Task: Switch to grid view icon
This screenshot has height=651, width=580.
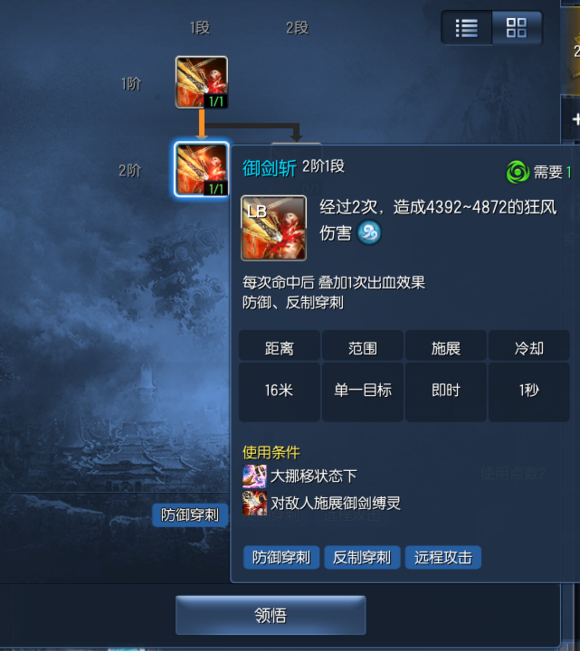Action: coord(516,28)
